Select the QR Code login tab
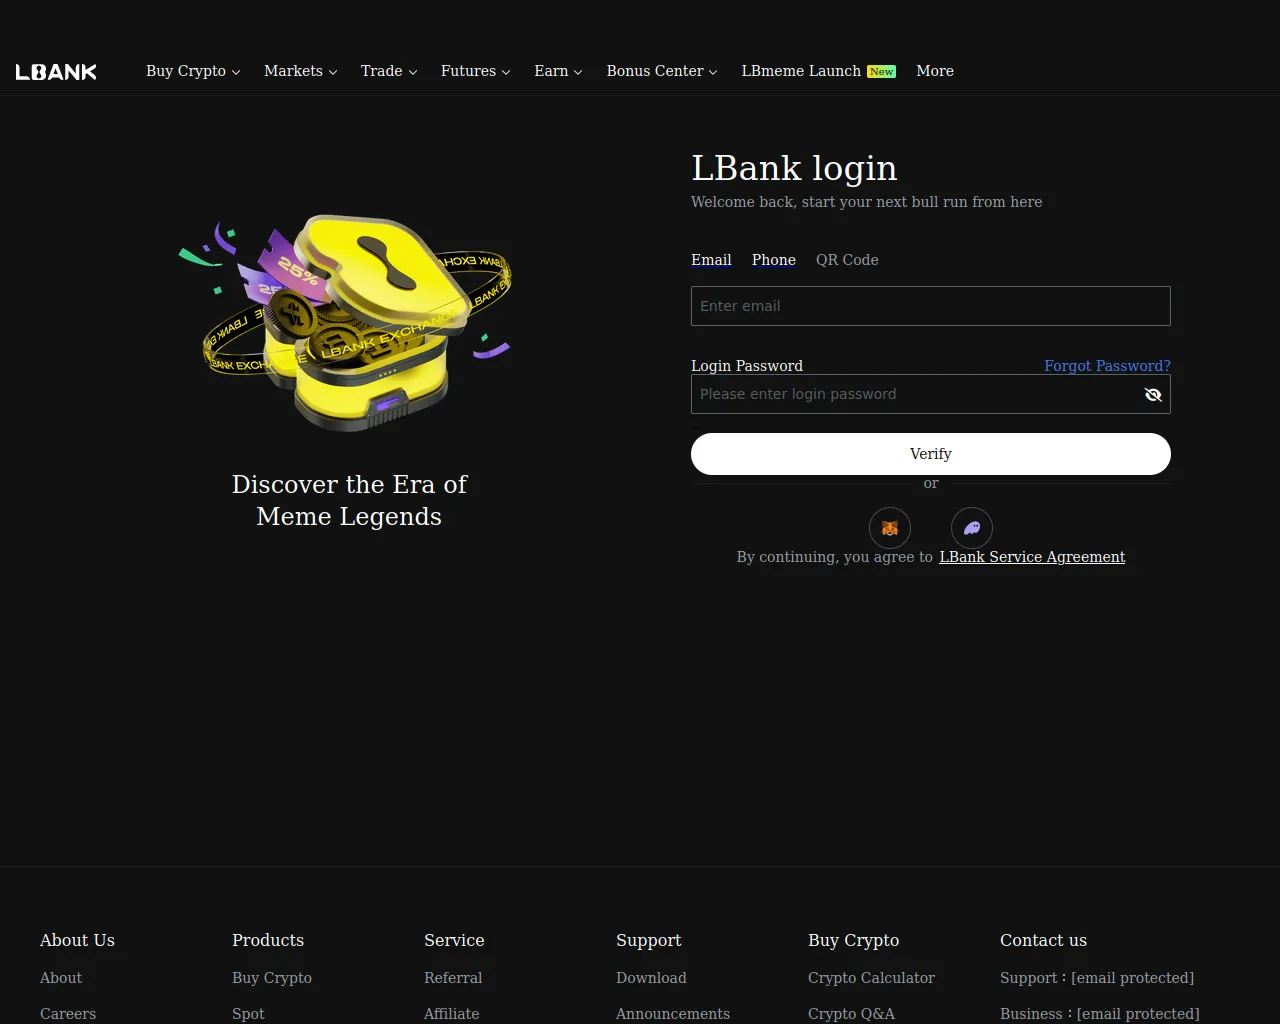Image resolution: width=1280 pixels, height=1024 pixels. (847, 260)
